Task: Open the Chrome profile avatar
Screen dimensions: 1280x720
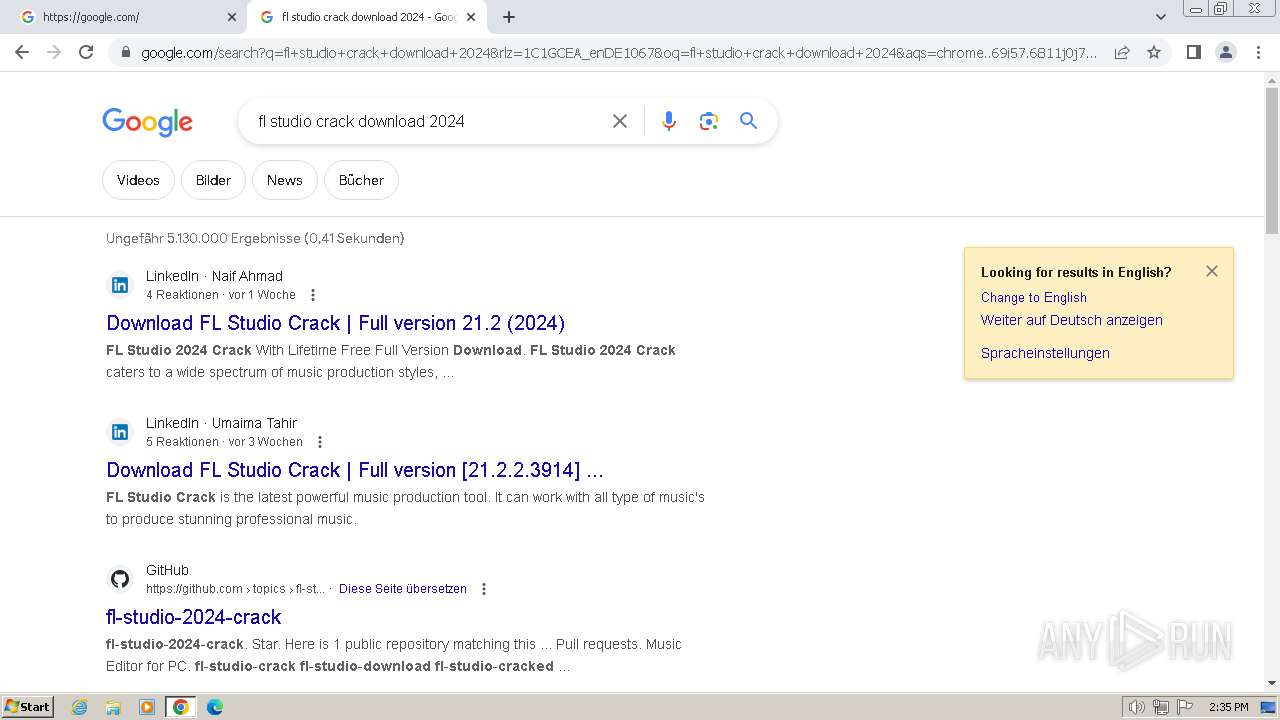Action: click(1225, 53)
